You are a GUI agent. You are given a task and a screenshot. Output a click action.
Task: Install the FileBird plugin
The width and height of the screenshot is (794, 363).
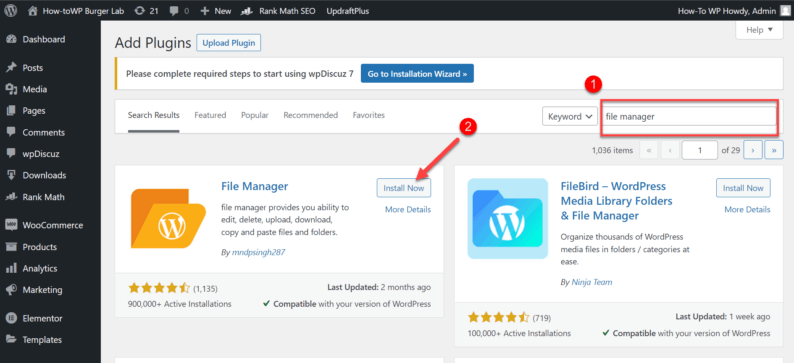[743, 188]
